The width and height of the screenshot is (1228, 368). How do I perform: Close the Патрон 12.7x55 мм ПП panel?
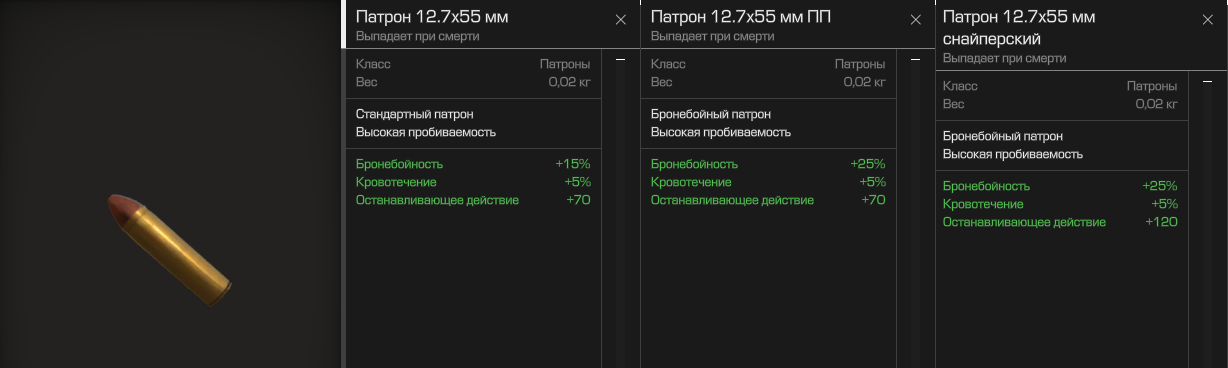[915, 20]
